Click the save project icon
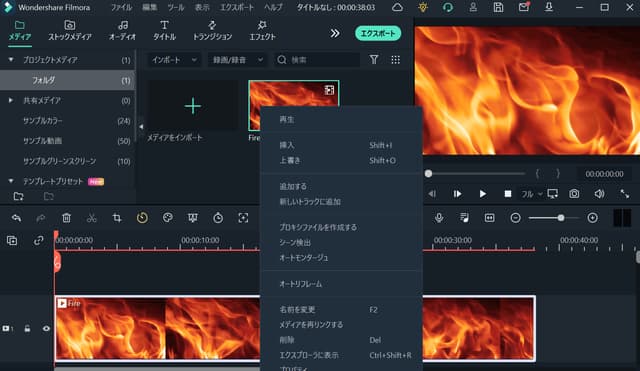Image resolution: width=640 pixels, height=371 pixels. [498, 7]
